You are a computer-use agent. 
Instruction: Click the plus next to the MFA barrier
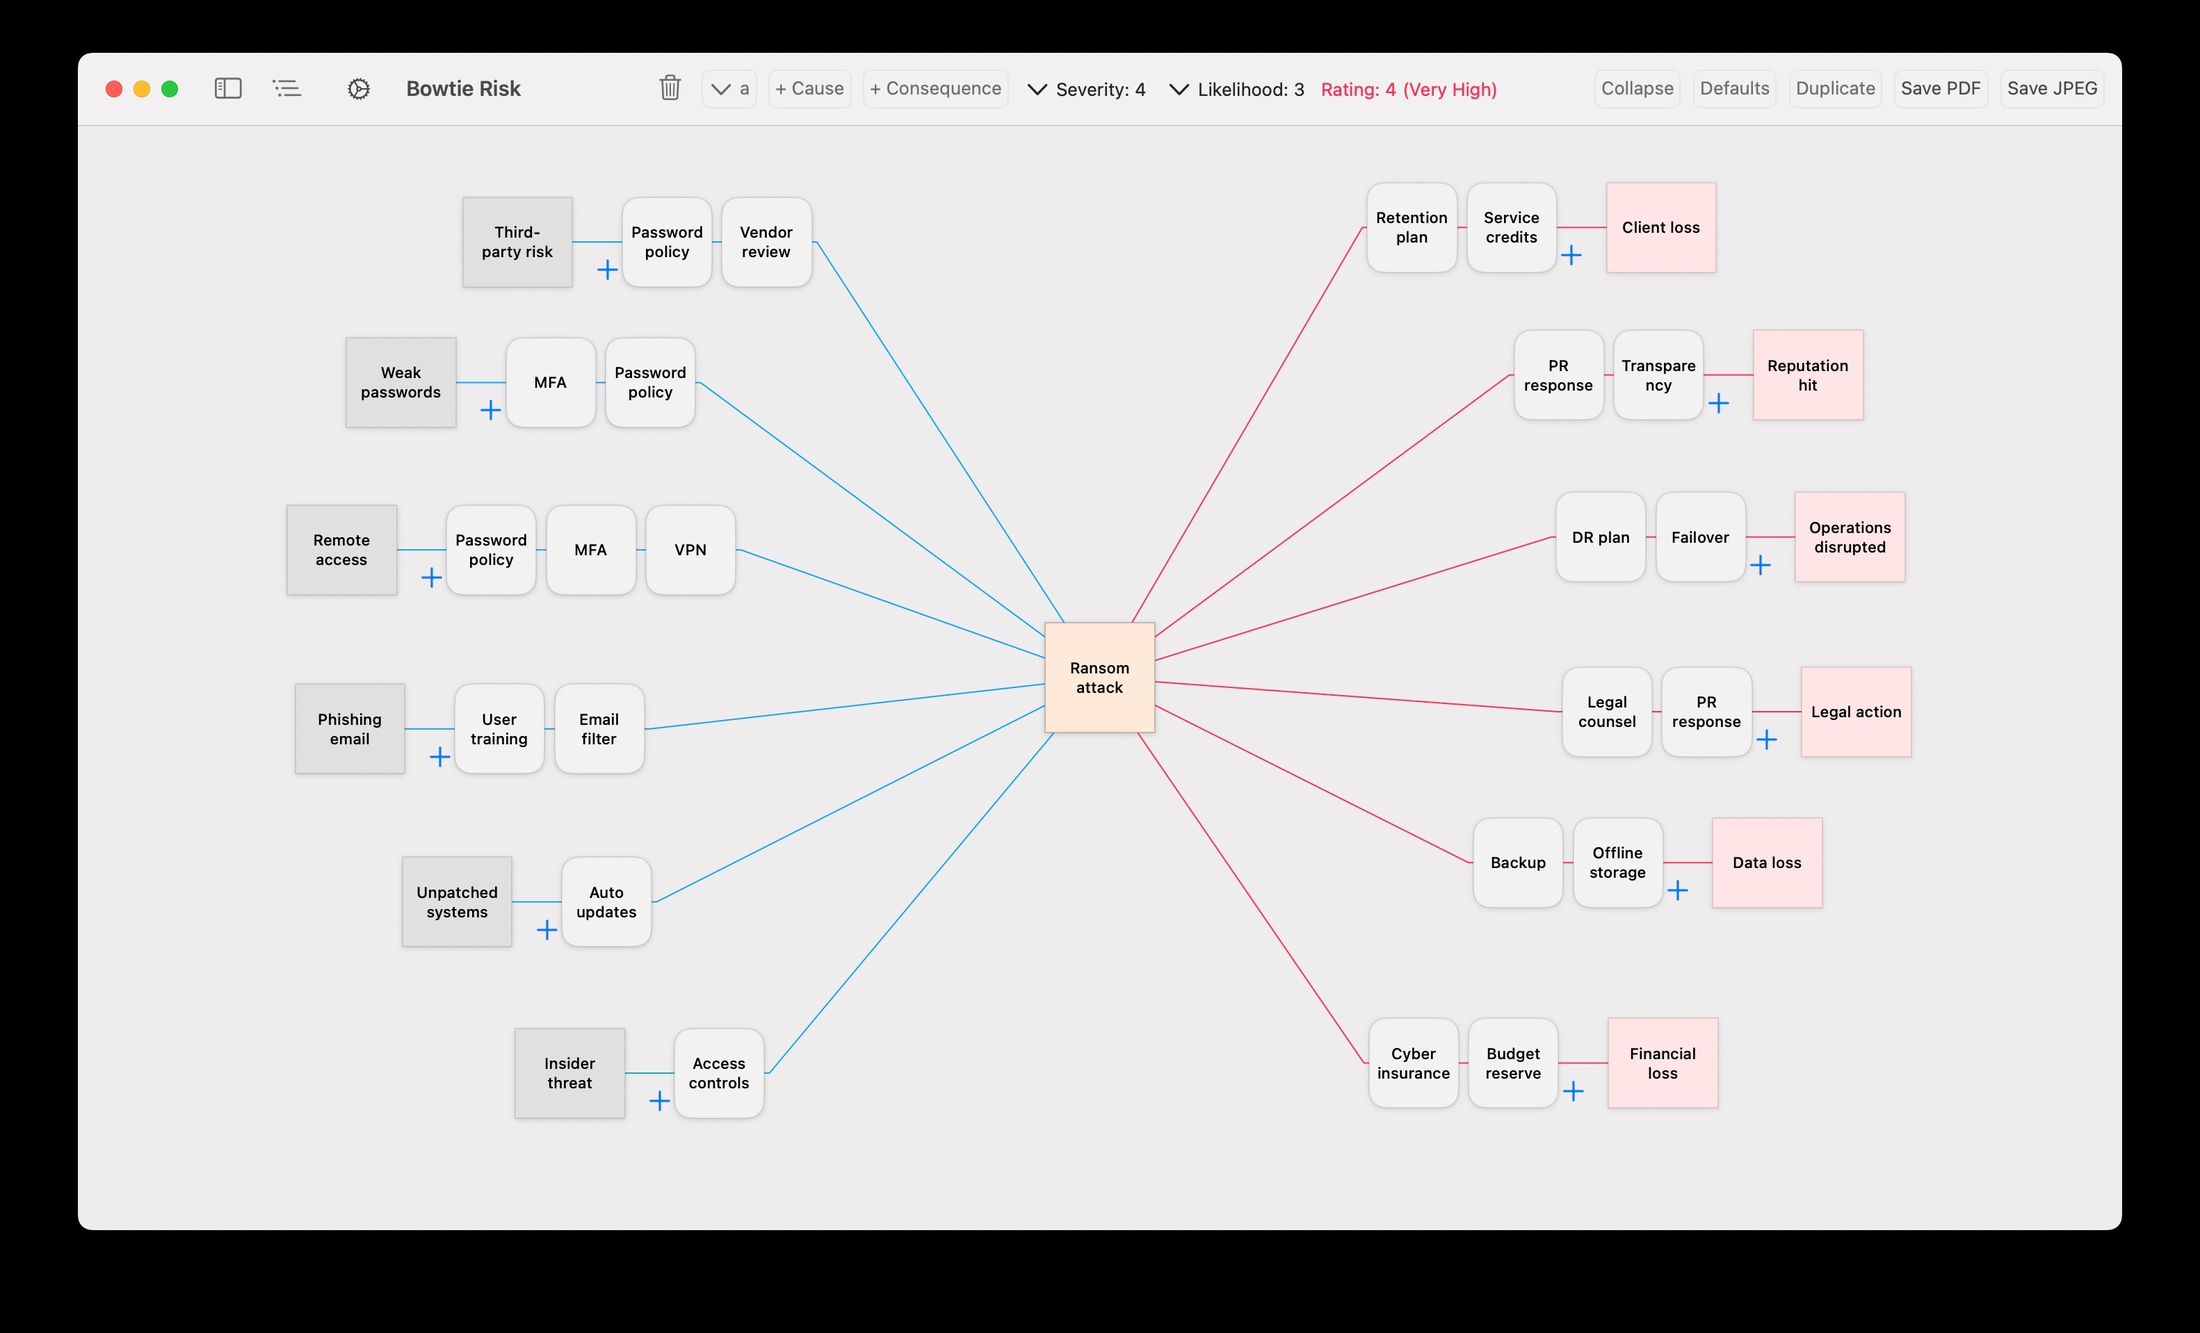(489, 410)
